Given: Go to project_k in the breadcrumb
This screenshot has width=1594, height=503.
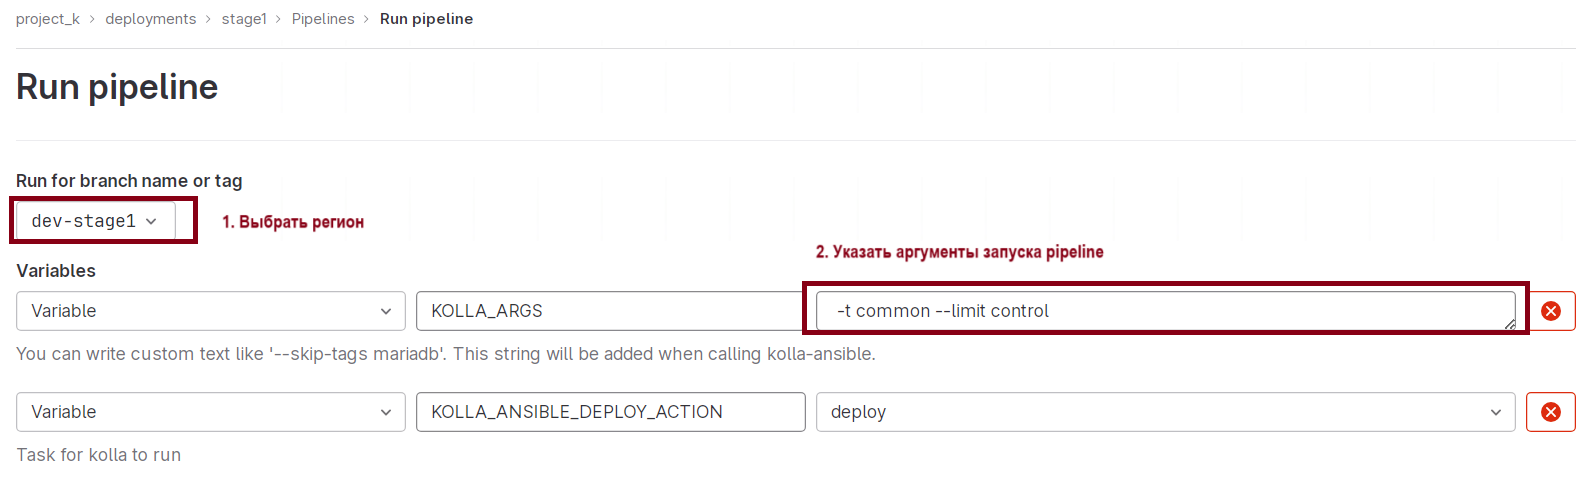Looking at the screenshot, I should 48,19.
